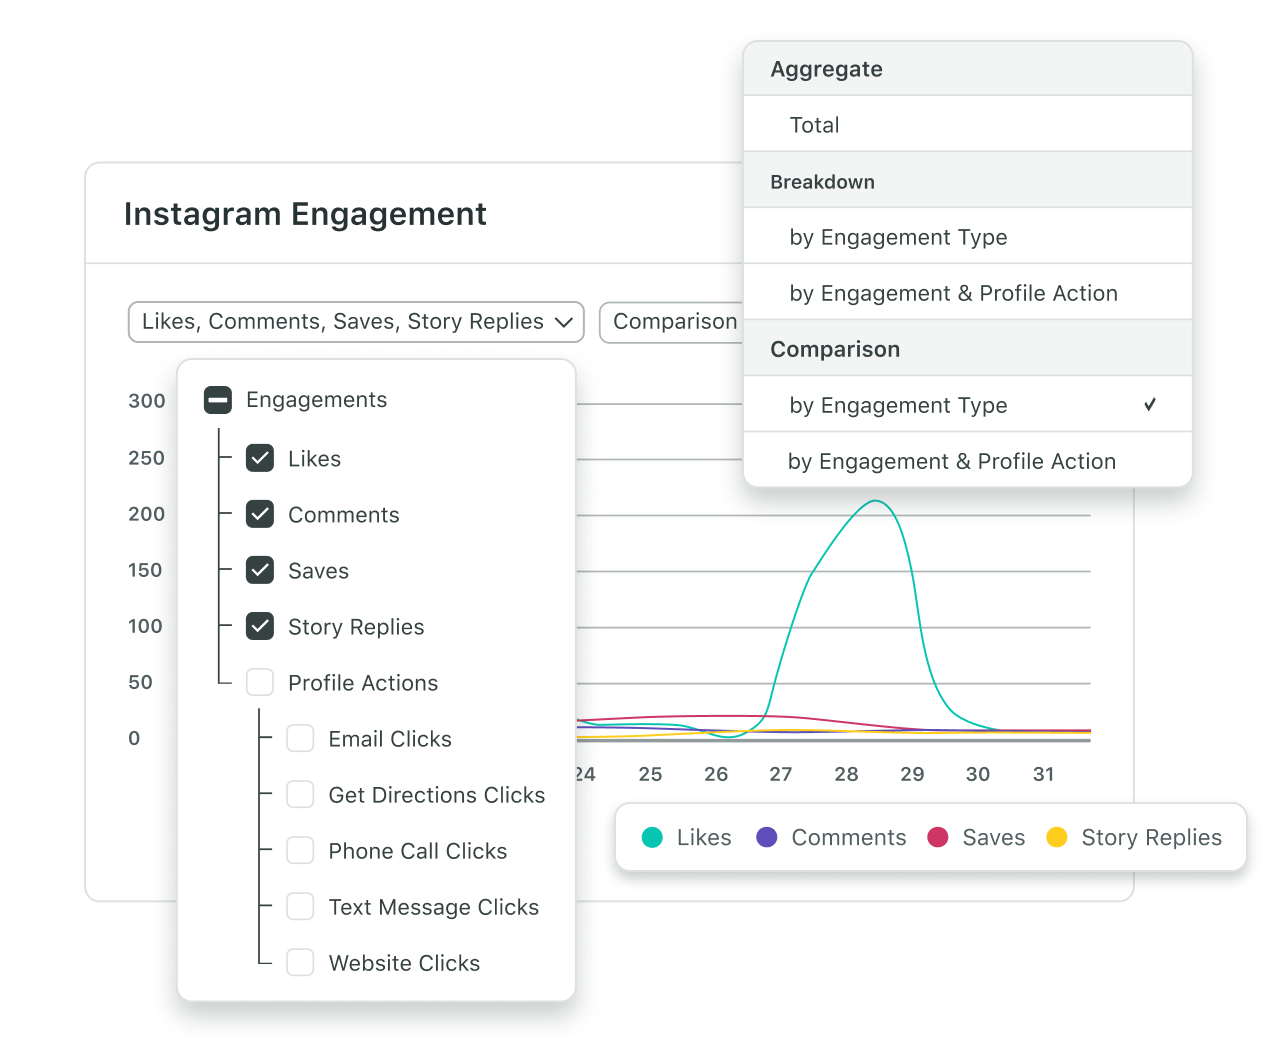The image size is (1280, 1042).
Task: Click the Aggregate section header
Action: pyautogui.click(x=968, y=69)
